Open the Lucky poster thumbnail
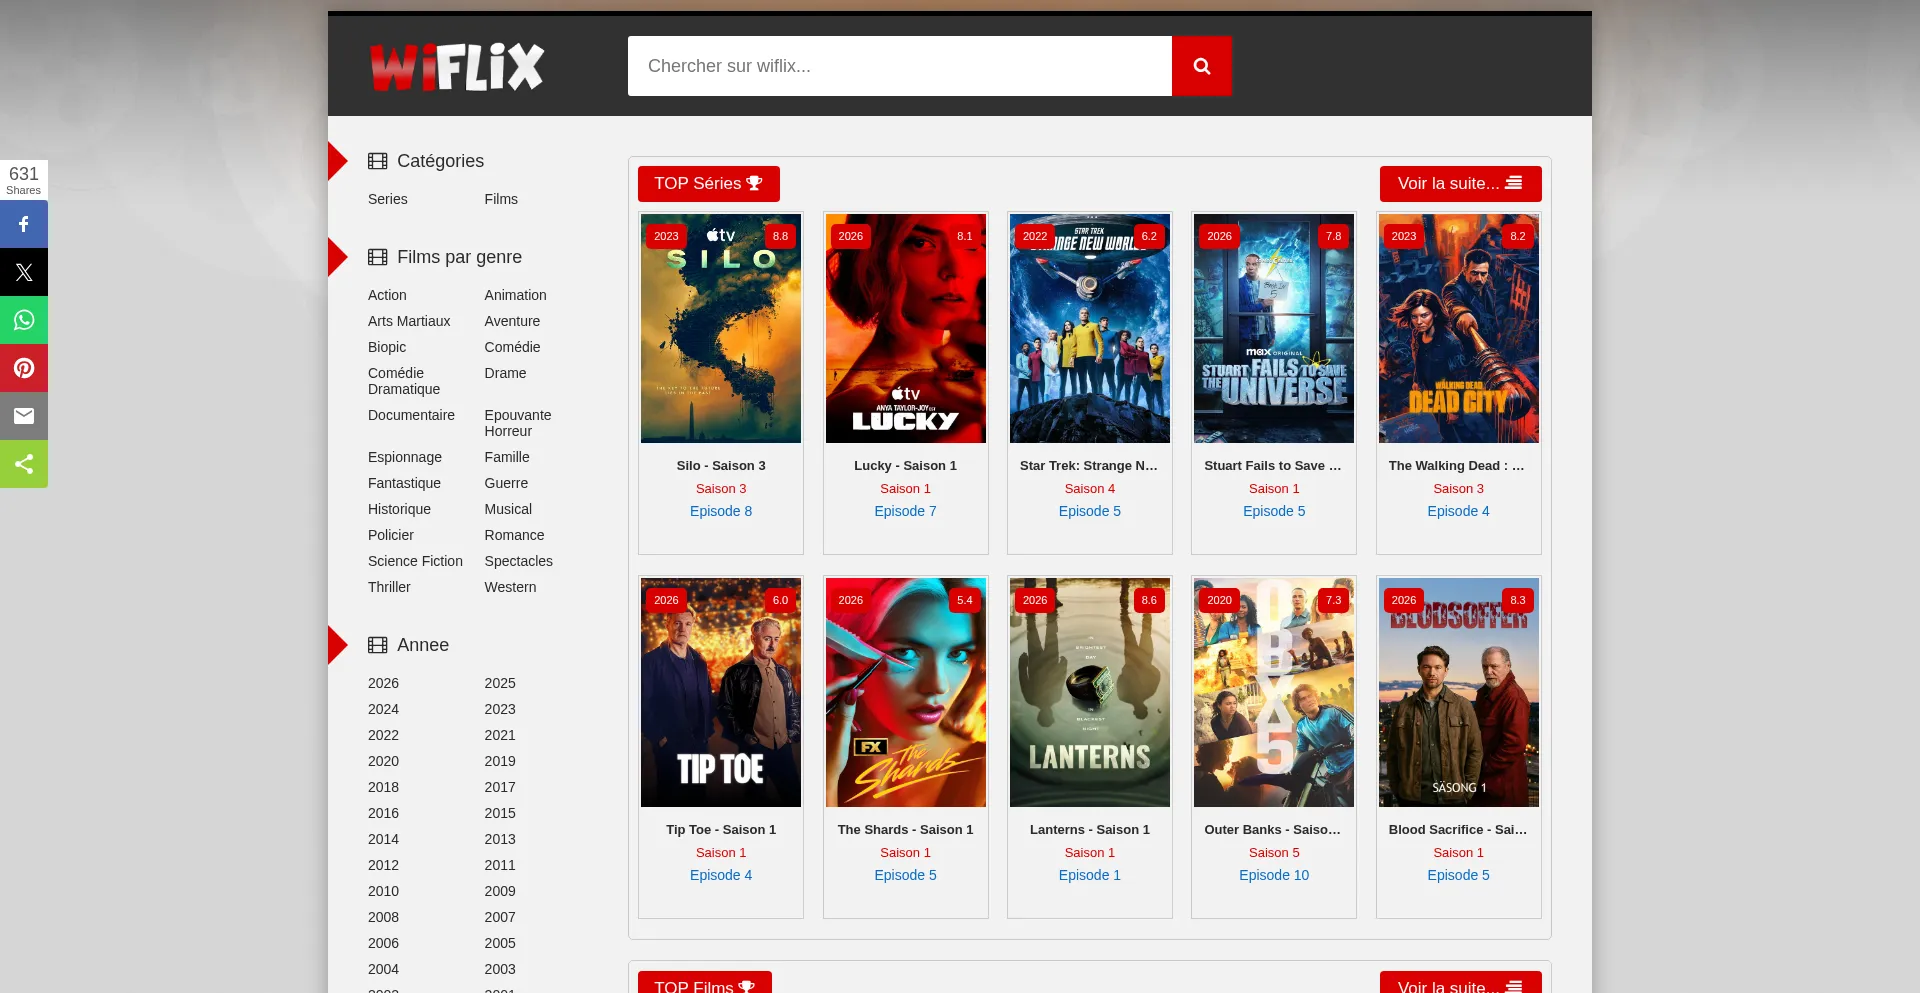Screen dimensions: 1920x993 (x=905, y=328)
